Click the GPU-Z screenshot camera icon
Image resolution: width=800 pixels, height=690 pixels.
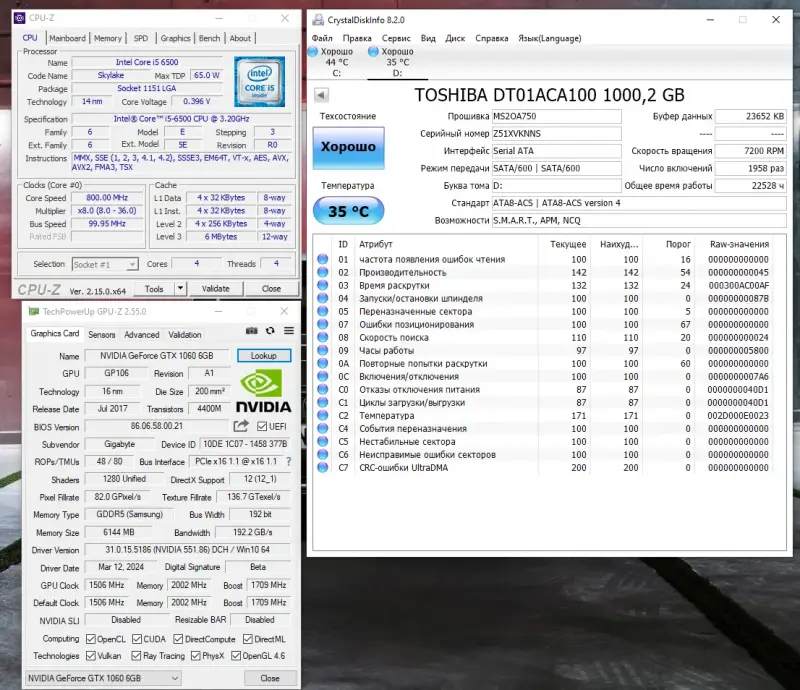252,331
